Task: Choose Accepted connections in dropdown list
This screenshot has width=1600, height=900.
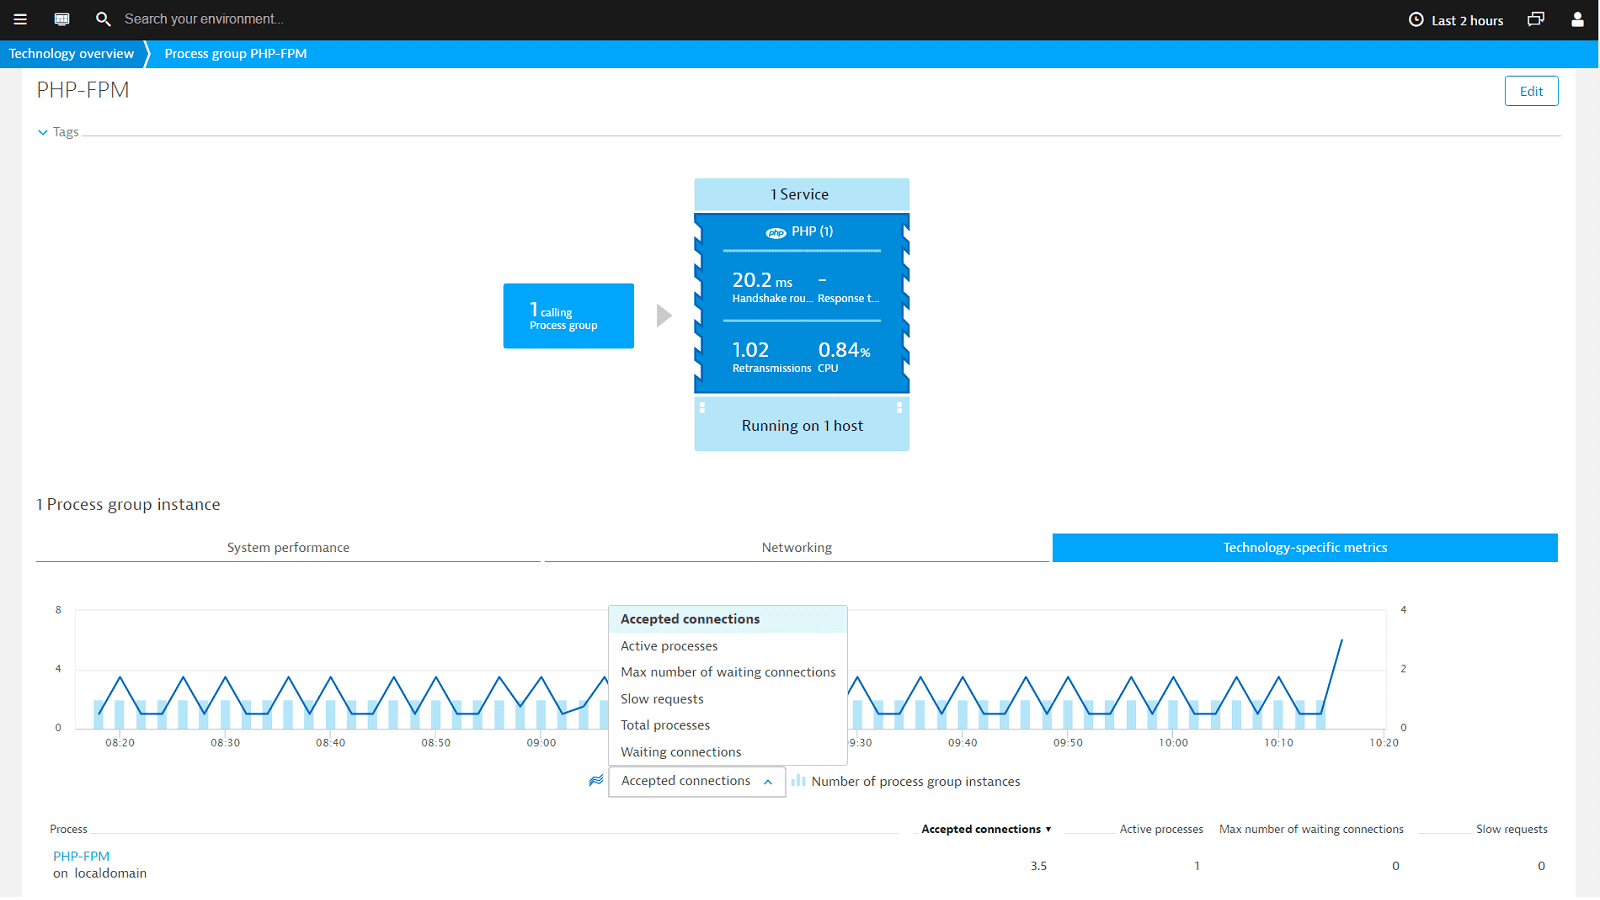Action: [x=728, y=619]
